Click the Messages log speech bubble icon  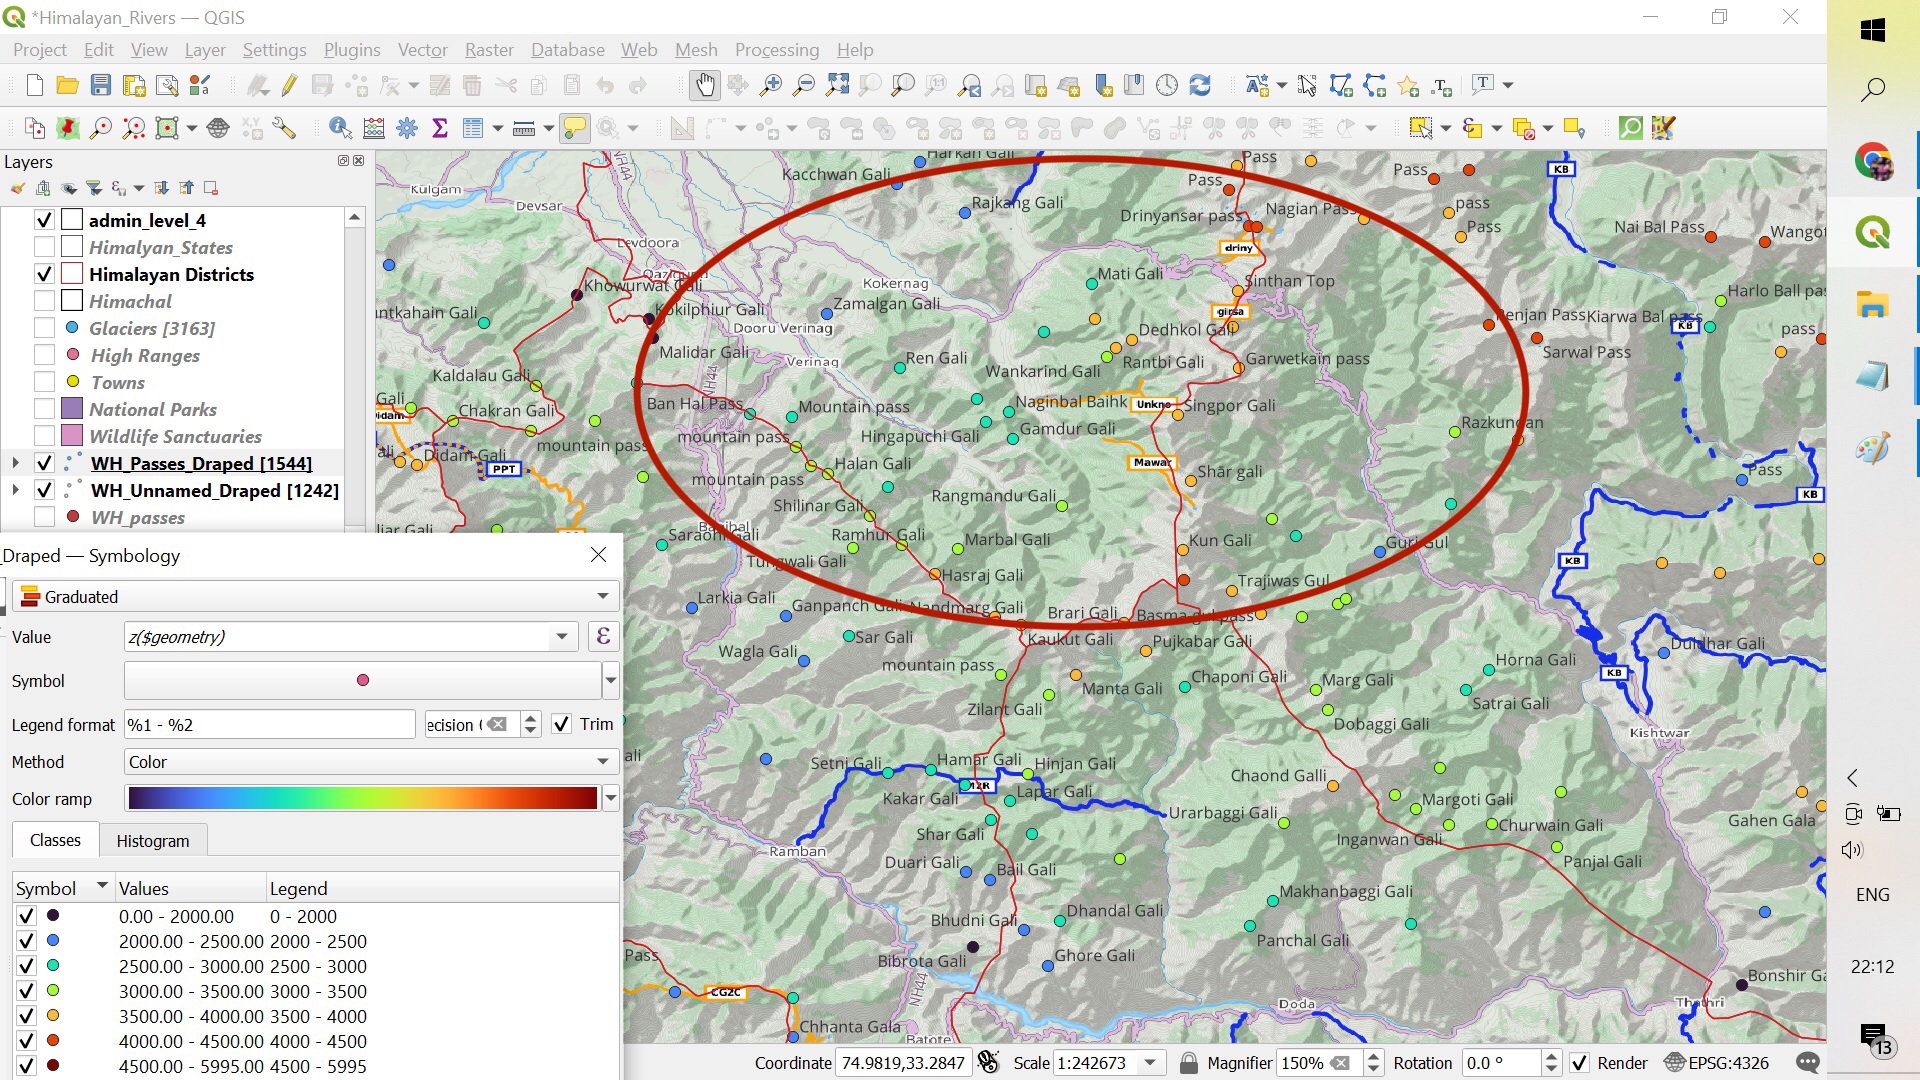[x=1807, y=1063]
